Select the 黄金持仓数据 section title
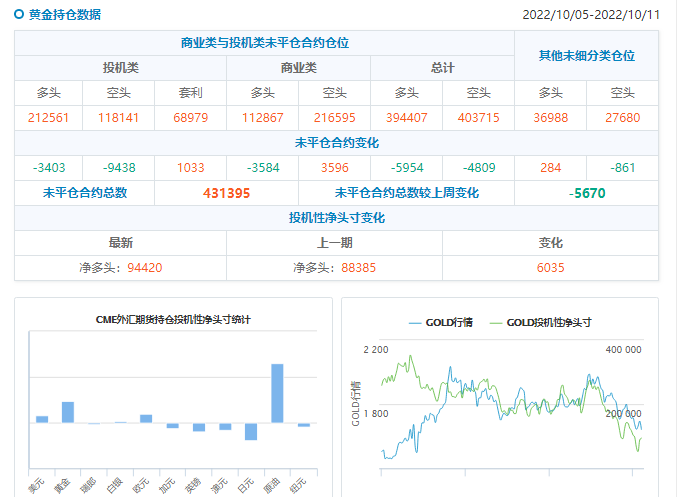 tap(65, 15)
